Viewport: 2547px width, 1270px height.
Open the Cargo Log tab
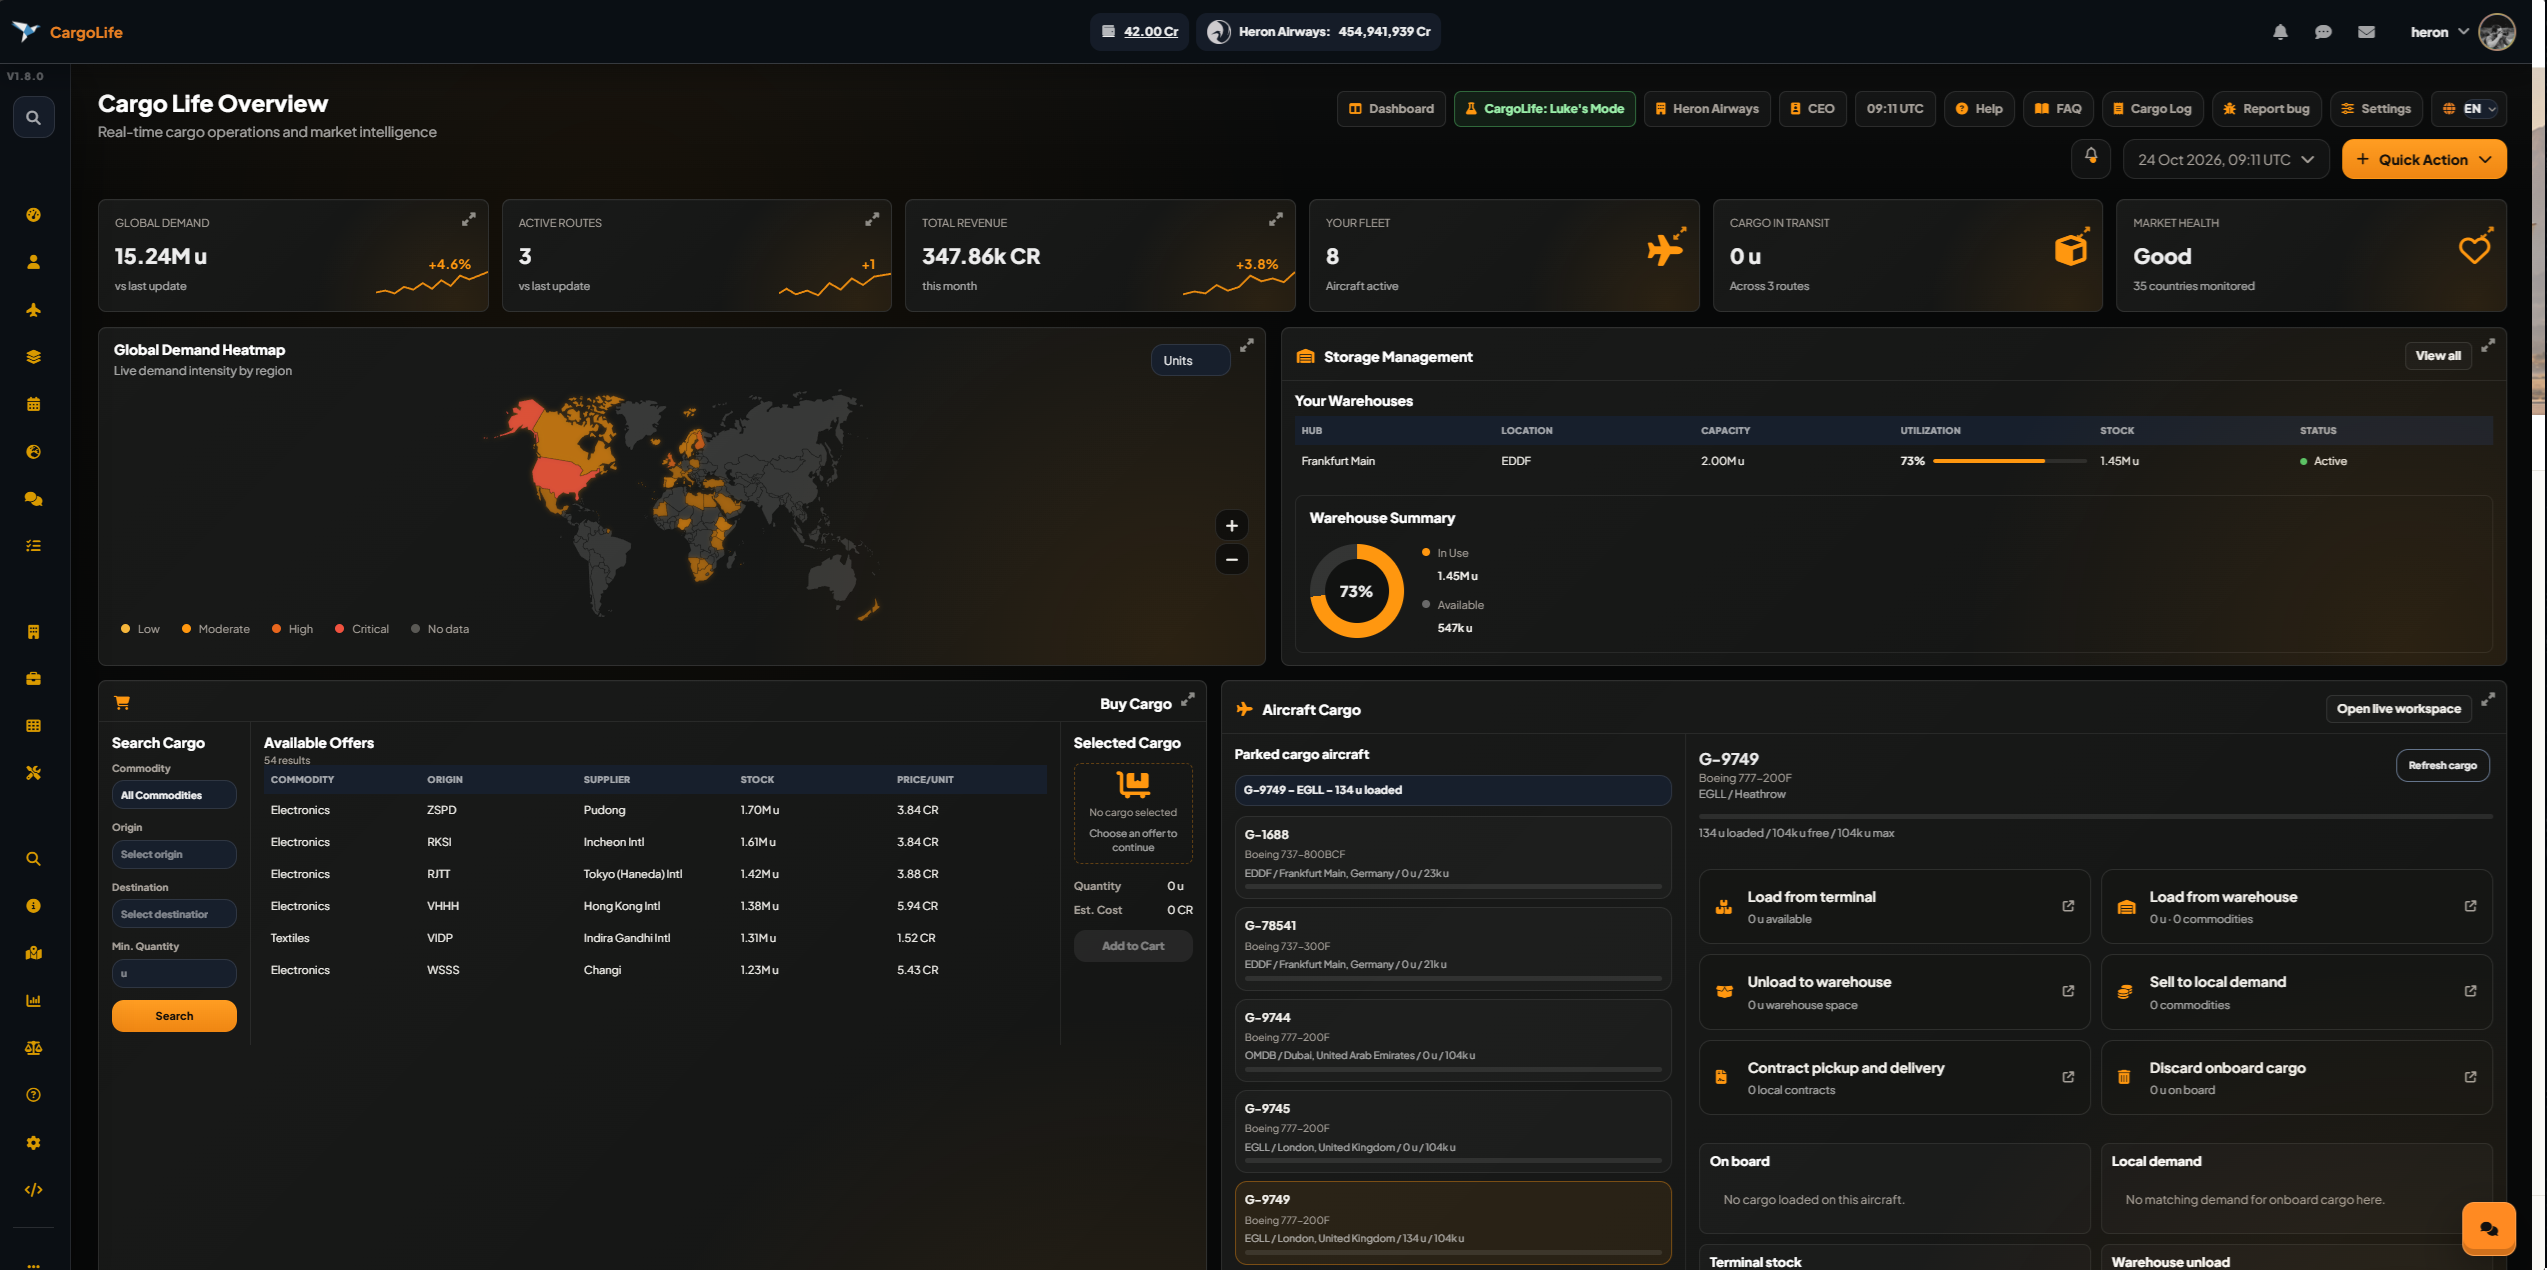pyautogui.click(x=2152, y=109)
